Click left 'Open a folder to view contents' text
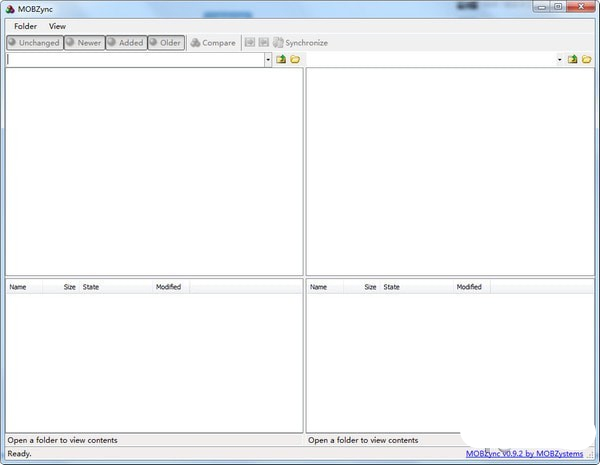 click(62, 441)
